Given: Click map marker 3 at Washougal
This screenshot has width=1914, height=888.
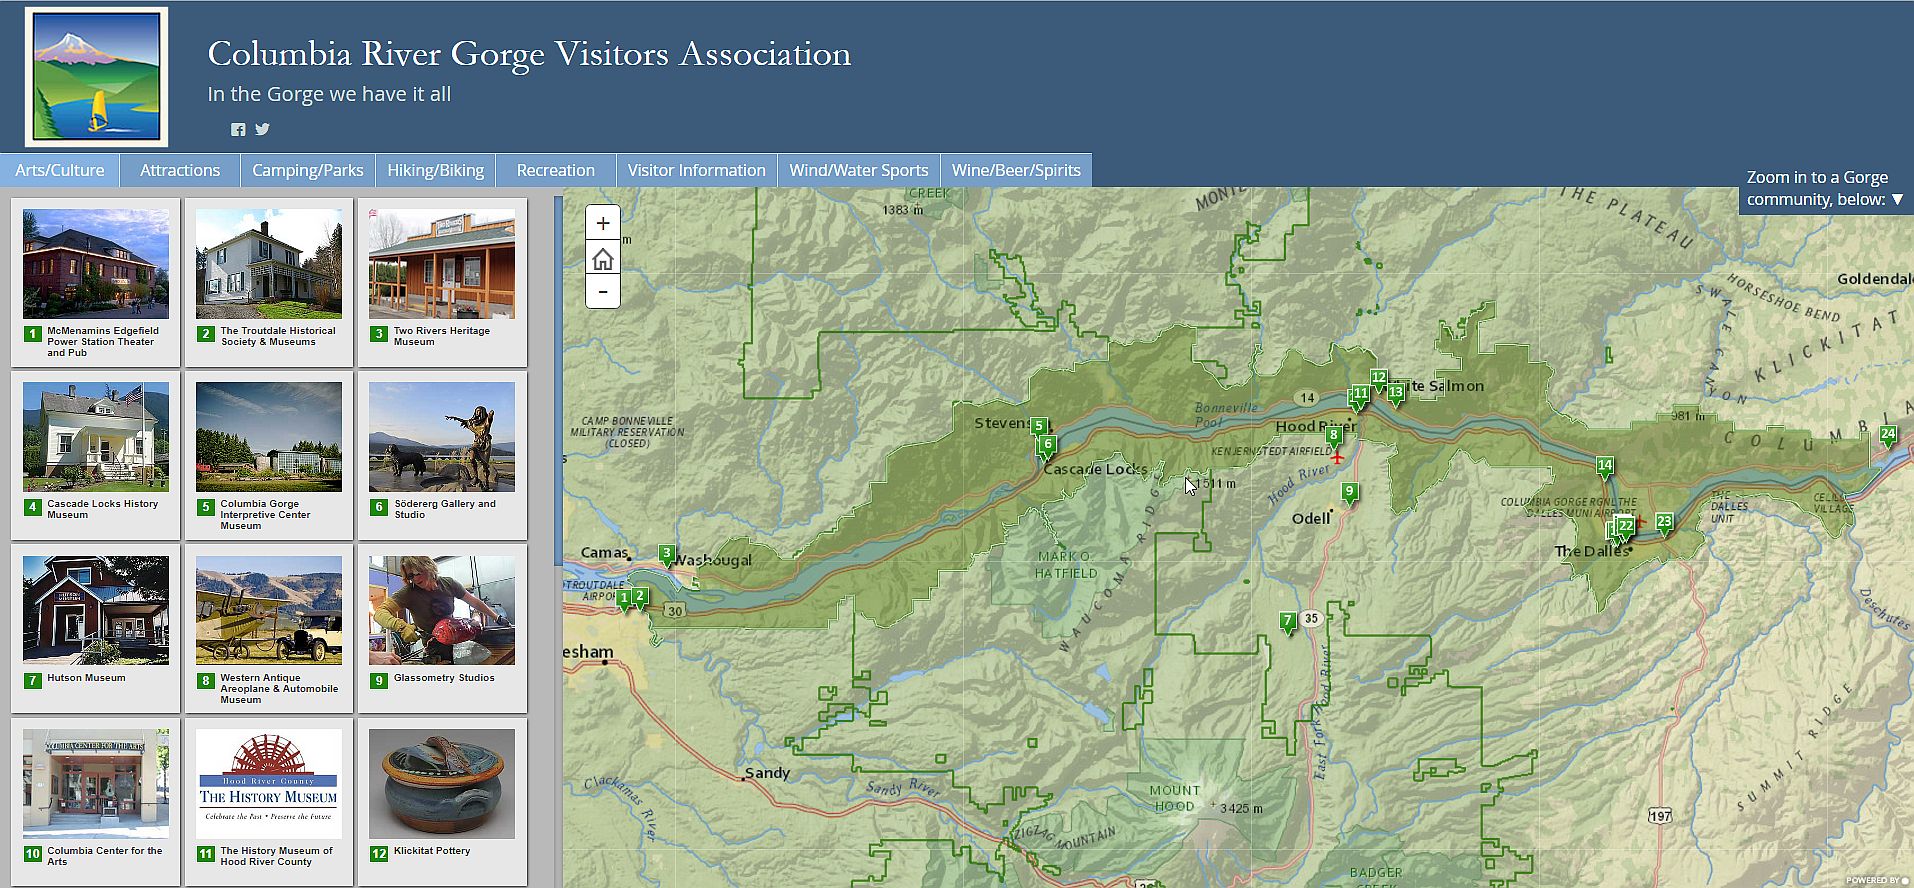Looking at the screenshot, I should click(x=667, y=555).
